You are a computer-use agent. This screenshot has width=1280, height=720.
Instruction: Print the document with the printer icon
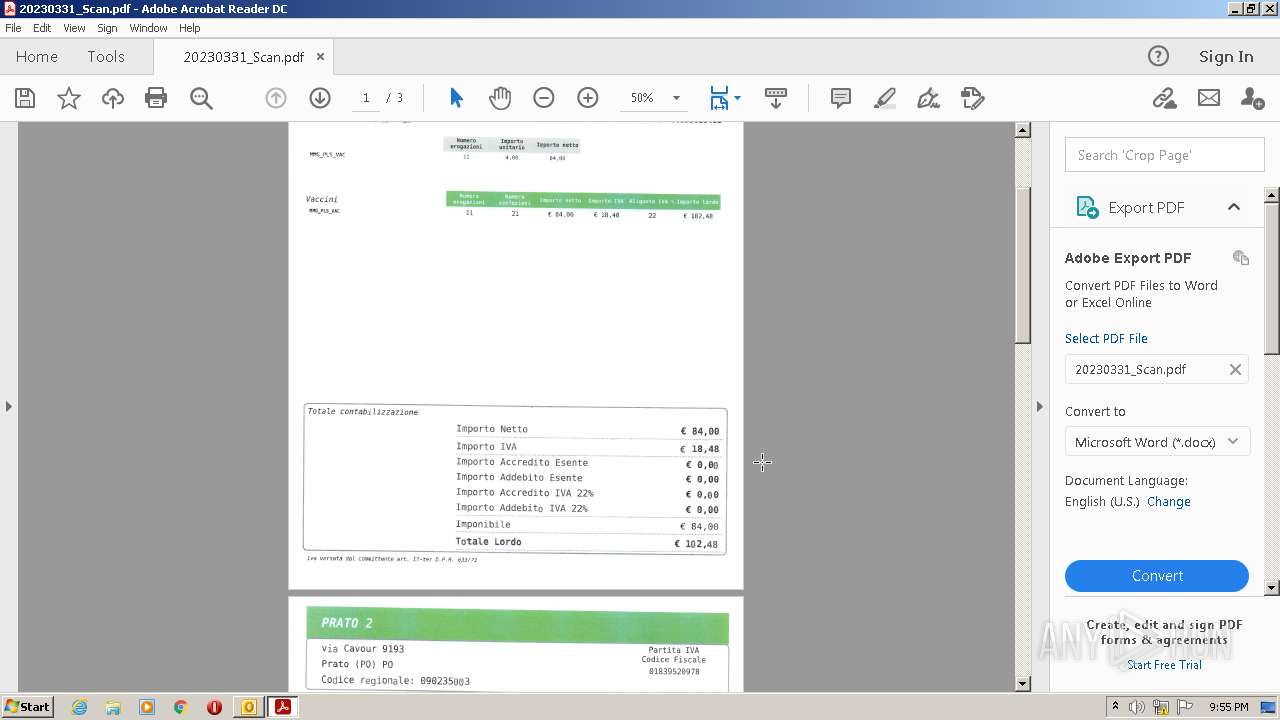coord(156,98)
